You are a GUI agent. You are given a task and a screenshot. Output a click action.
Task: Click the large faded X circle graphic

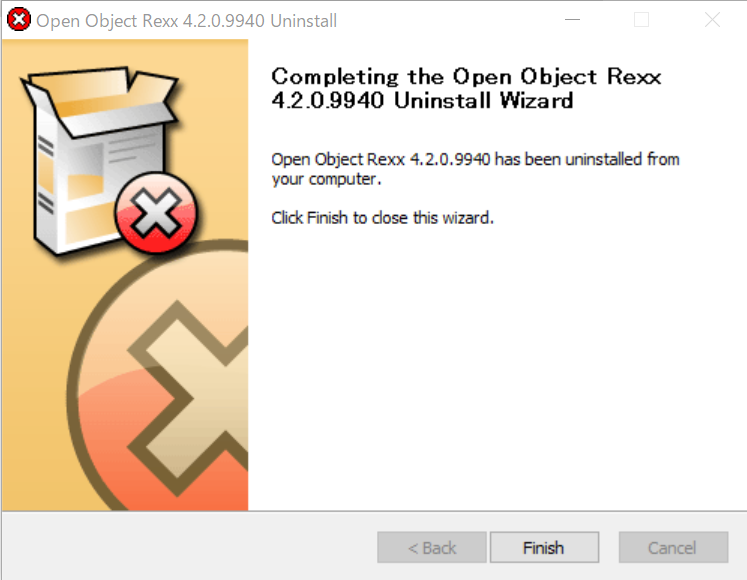tap(160, 376)
